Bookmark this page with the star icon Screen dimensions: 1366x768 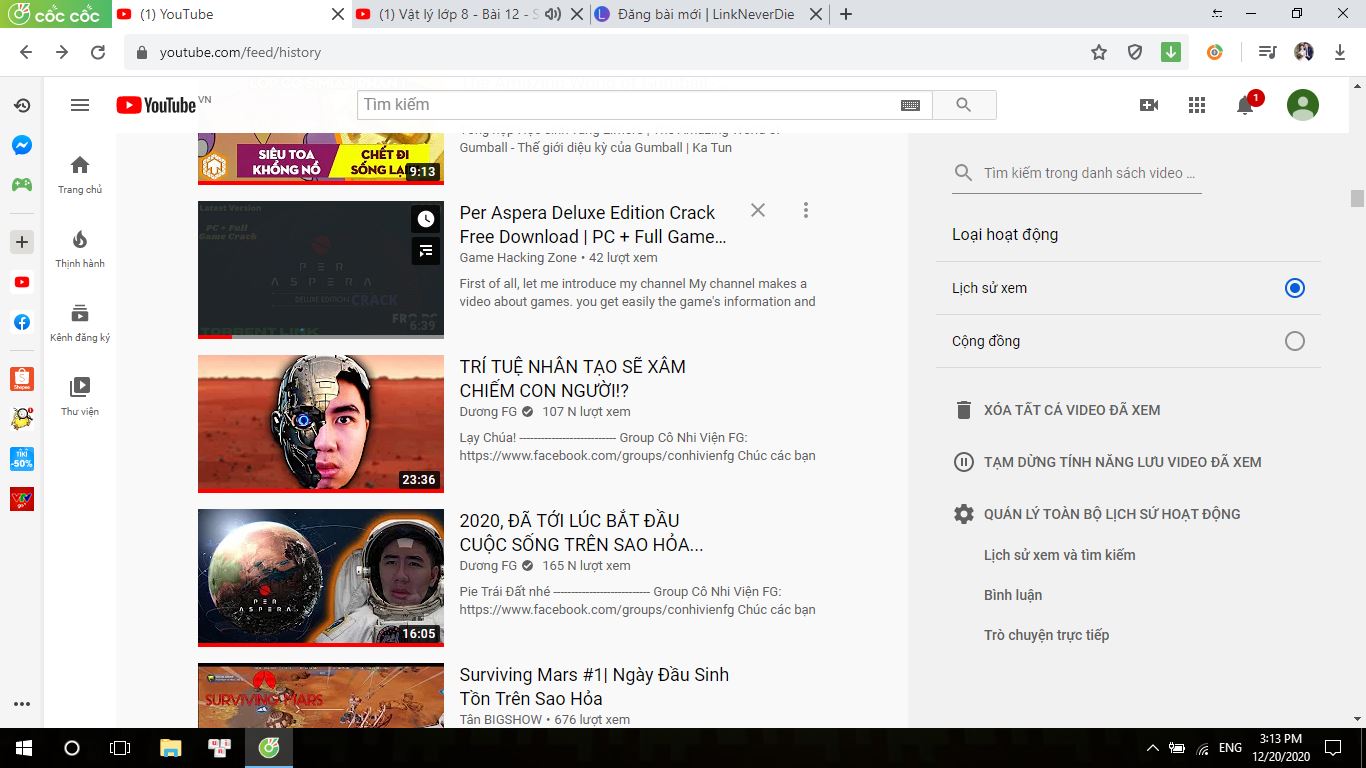(1099, 52)
